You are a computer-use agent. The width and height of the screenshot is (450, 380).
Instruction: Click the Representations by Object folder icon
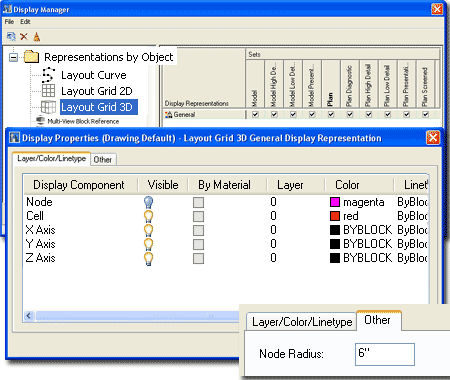tap(32, 57)
